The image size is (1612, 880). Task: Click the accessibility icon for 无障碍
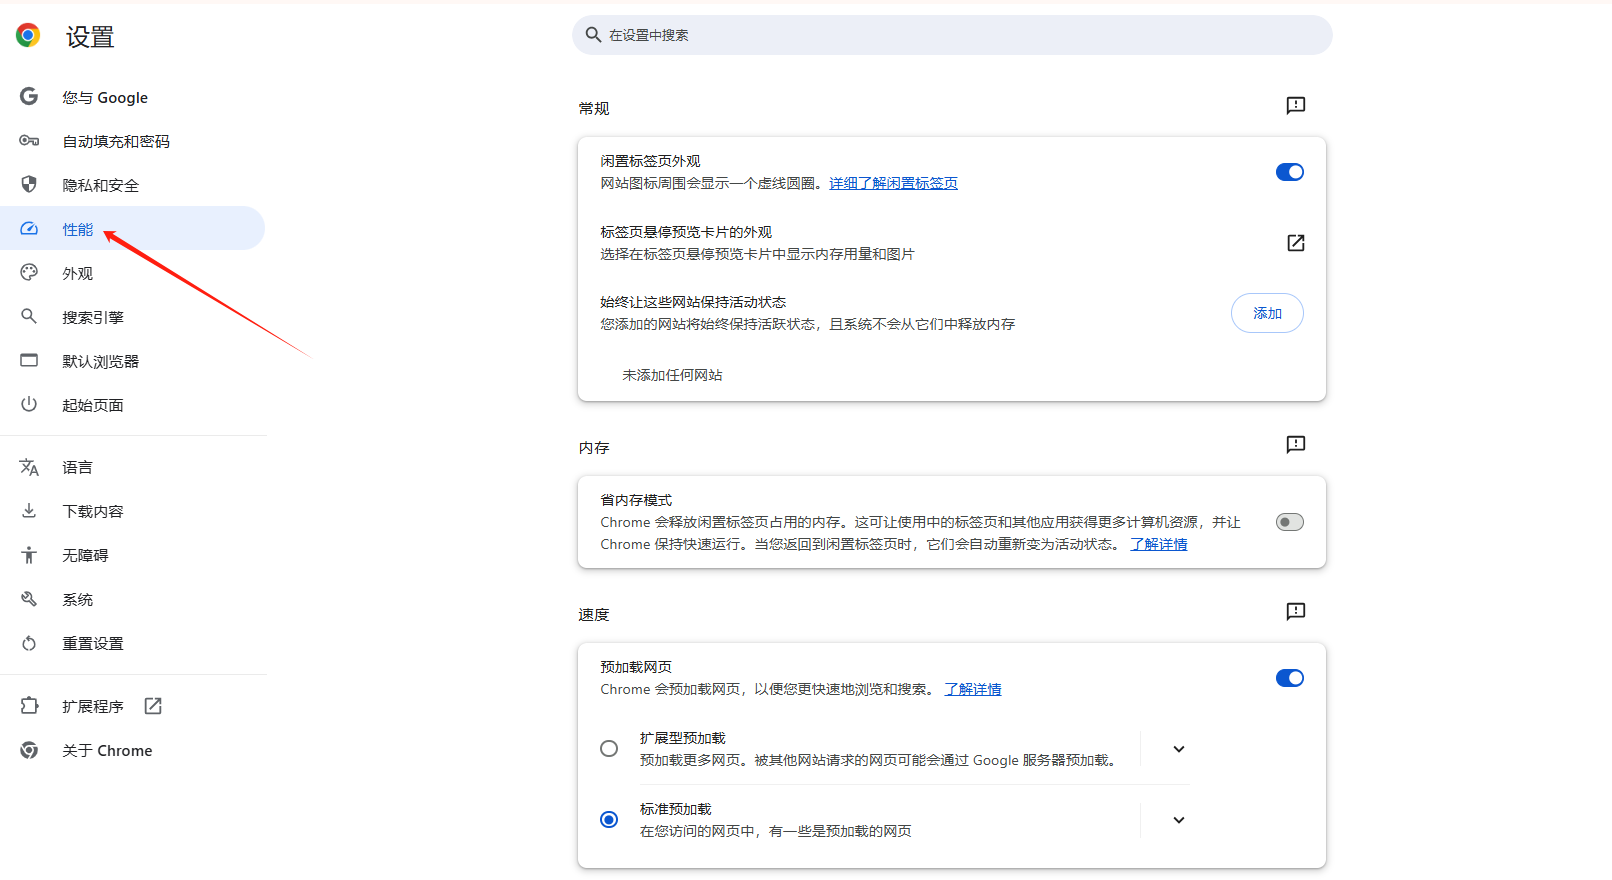[x=29, y=555]
